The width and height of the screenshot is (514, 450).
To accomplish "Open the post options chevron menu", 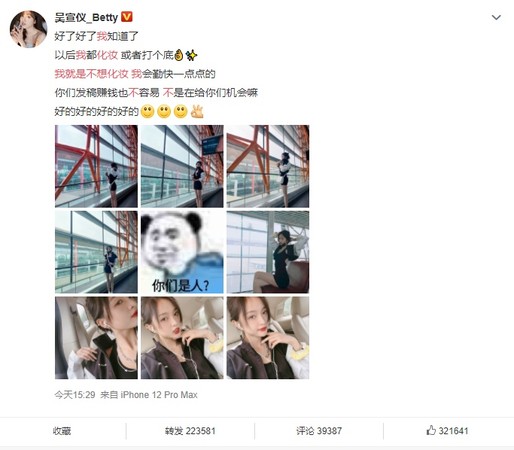I will point(496,17).
